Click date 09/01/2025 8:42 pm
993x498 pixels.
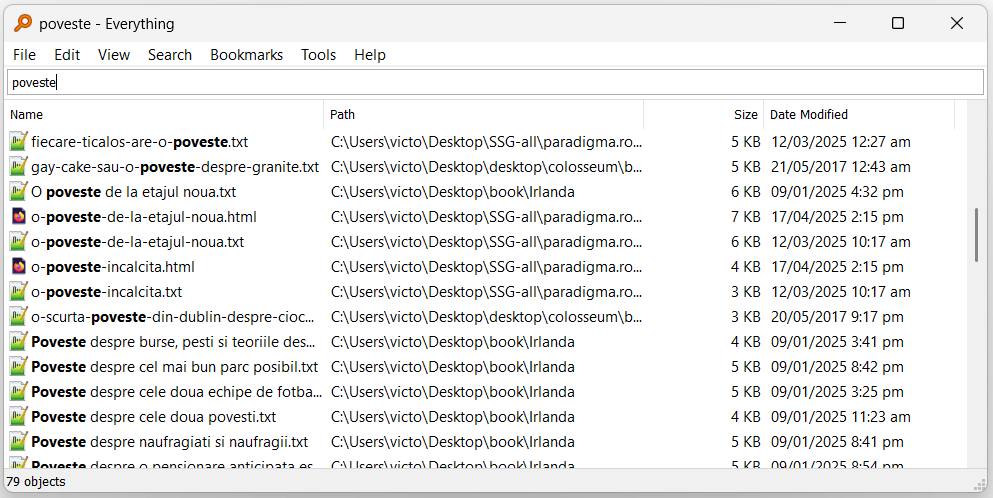(x=837, y=367)
